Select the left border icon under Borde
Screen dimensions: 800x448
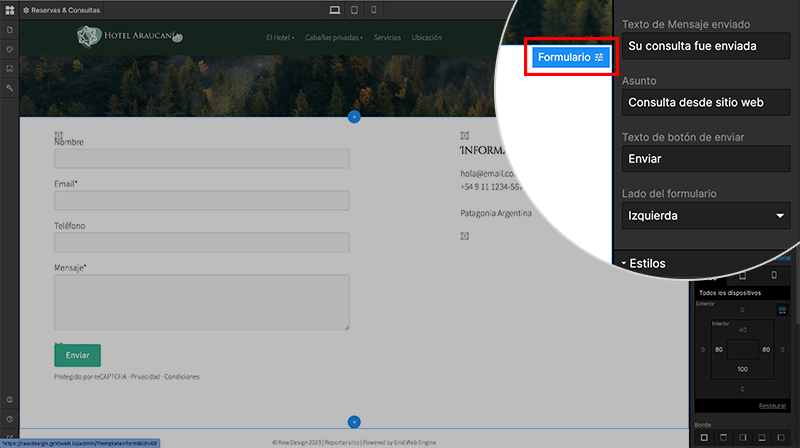[781, 437]
